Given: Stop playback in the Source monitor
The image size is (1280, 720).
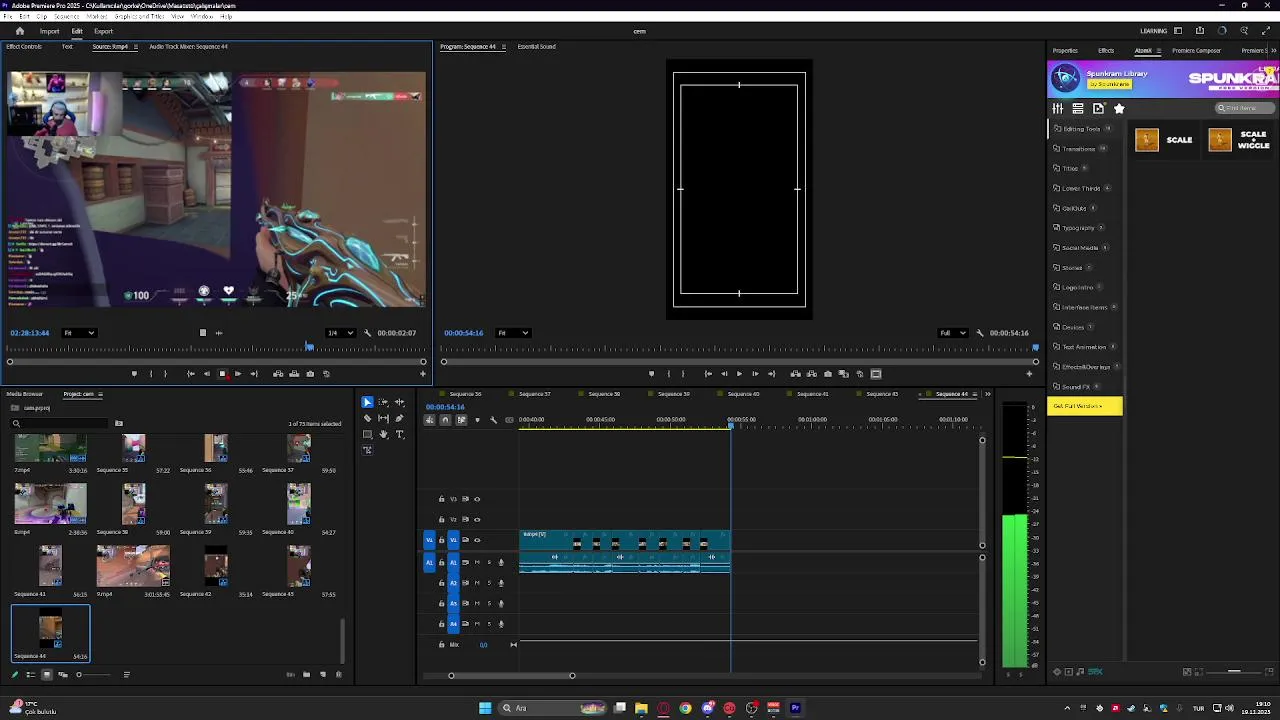Looking at the screenshot, I should (222, 374).
